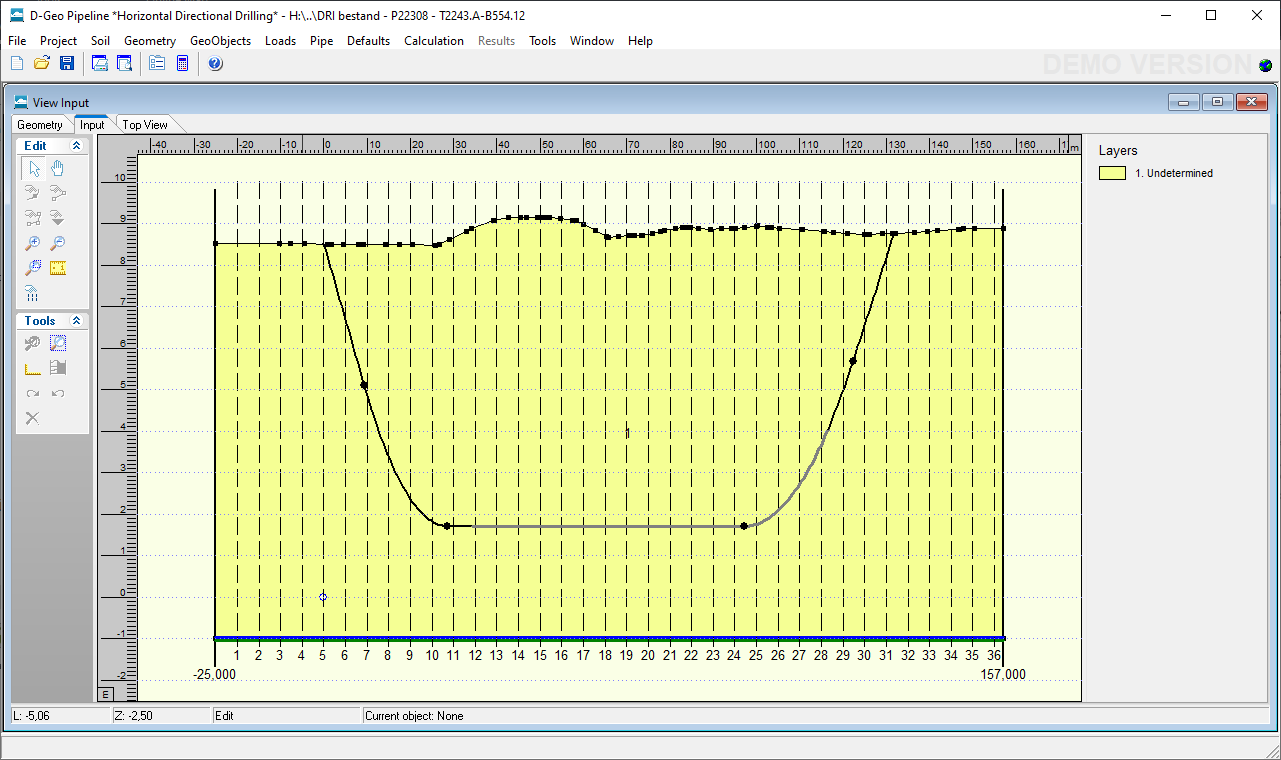Collapse the Edit panel chevron
This screenshot has width=1281, height=760.
(77, 146)
